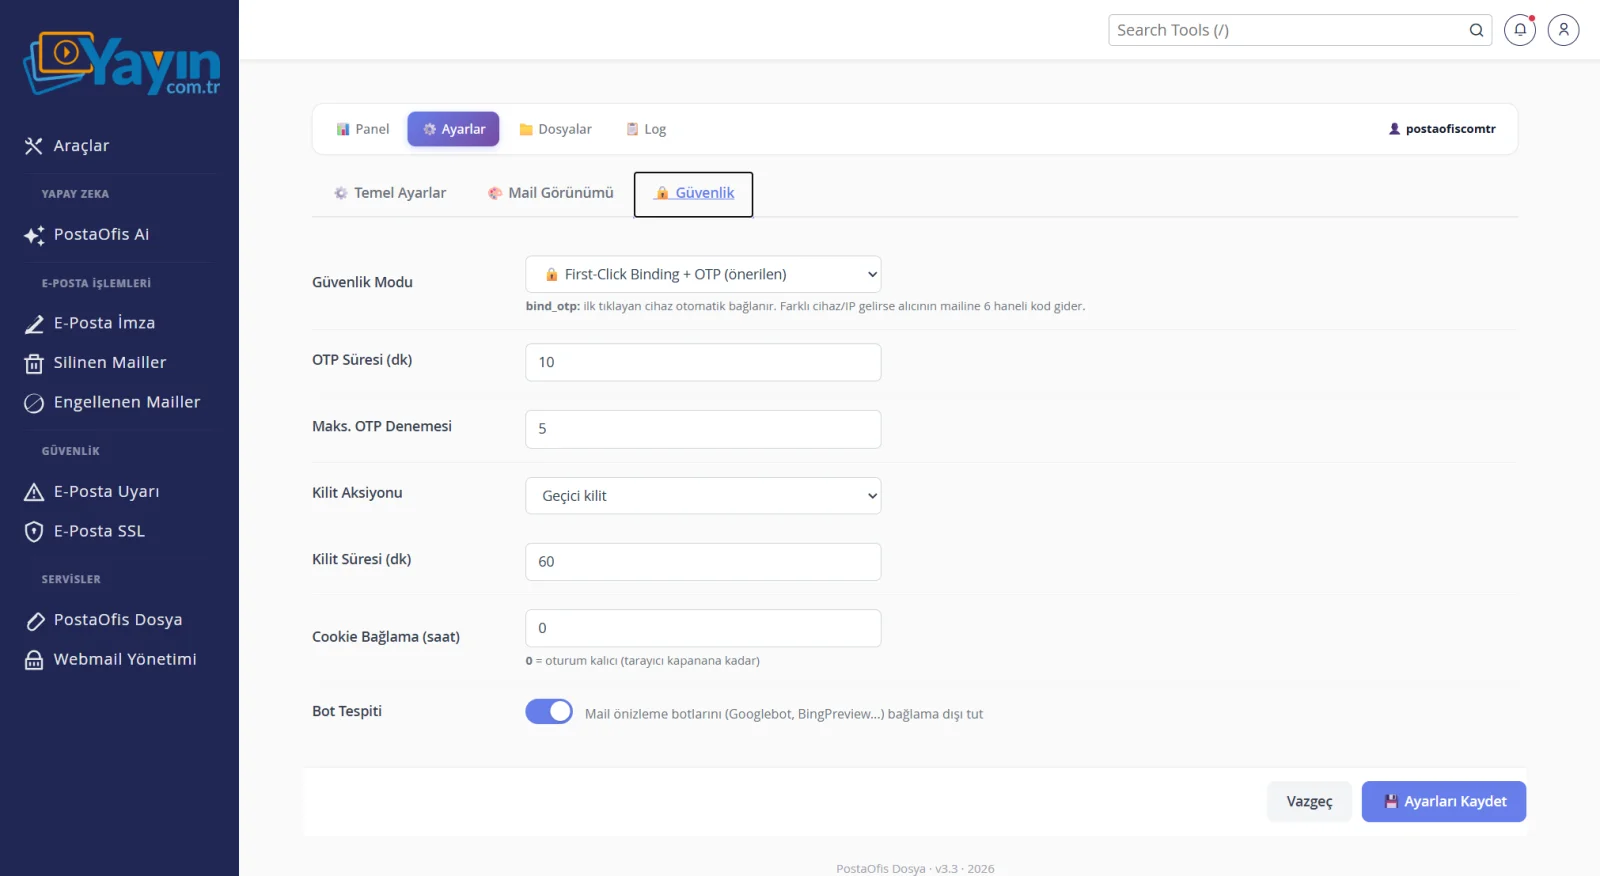This screenshot has width=1600, height=876.
Task: Switch to Temel Ayarlar sub-tab
Action: coord(390,193)
